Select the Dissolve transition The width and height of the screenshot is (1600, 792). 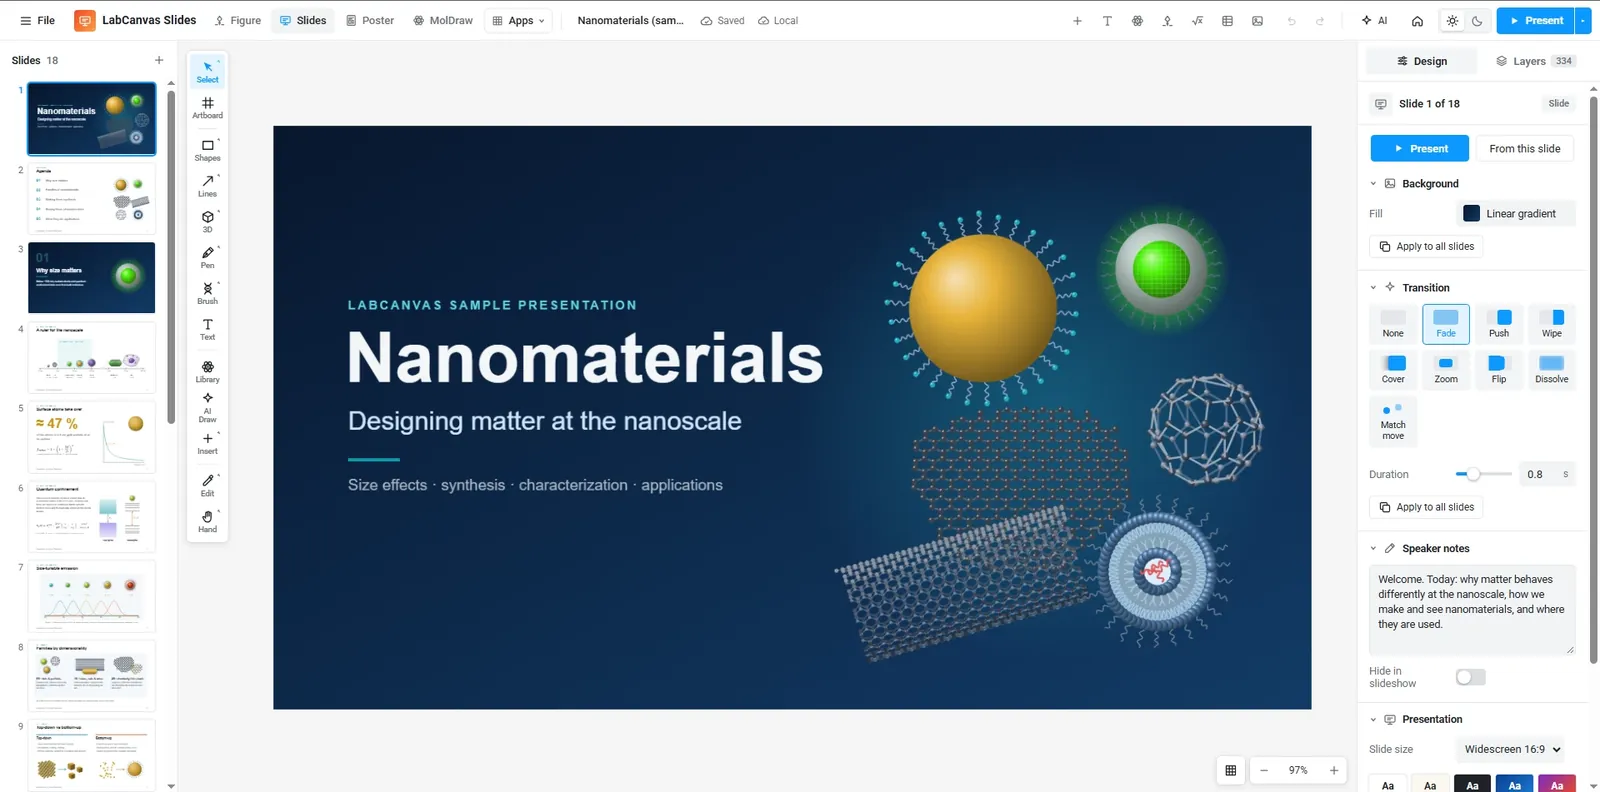click(1552, 370)
